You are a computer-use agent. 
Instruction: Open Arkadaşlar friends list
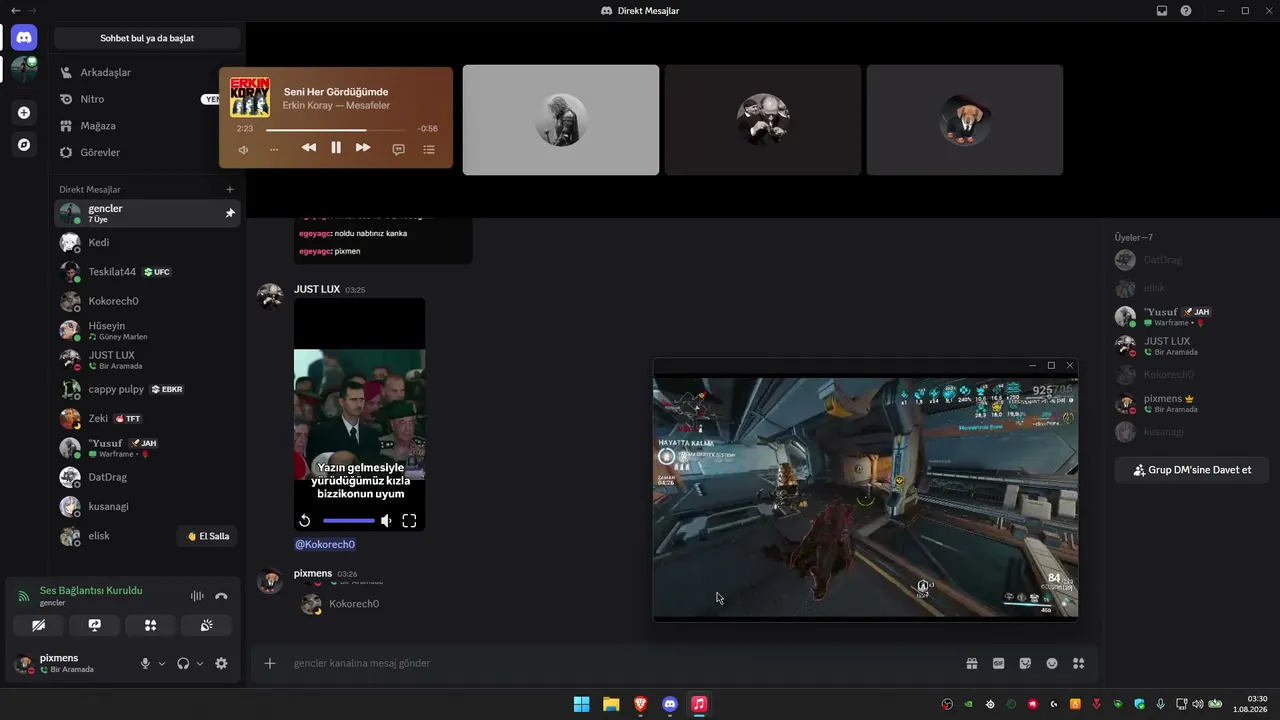click(147, 72)
